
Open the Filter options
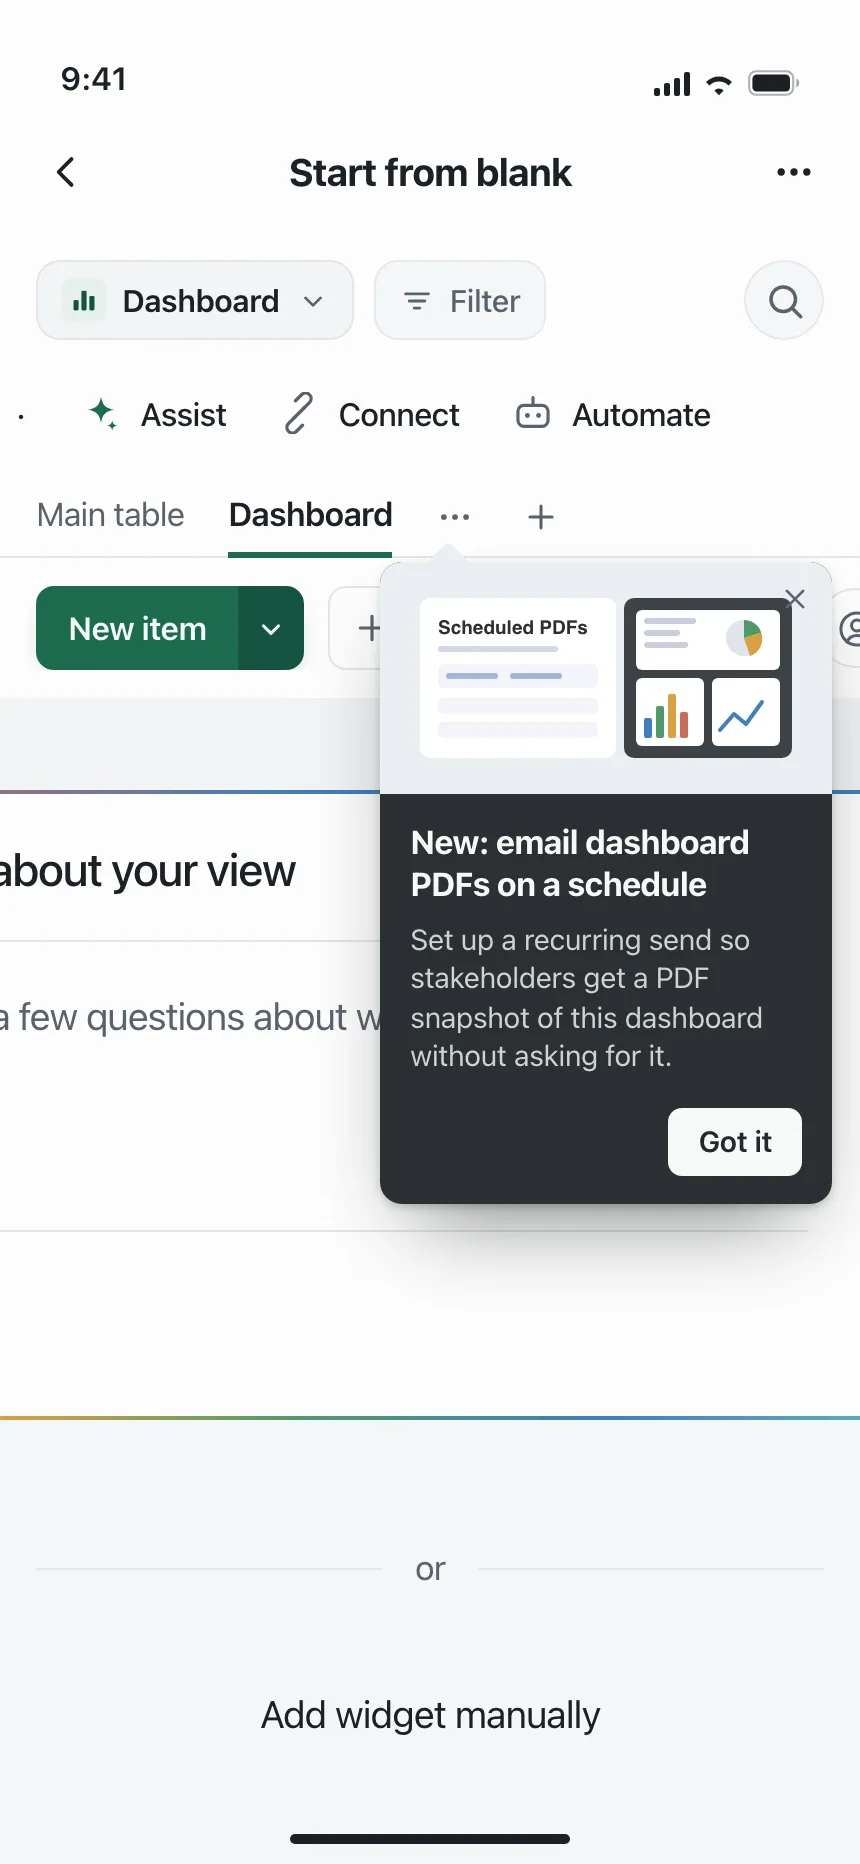click(x=460, y=301)
